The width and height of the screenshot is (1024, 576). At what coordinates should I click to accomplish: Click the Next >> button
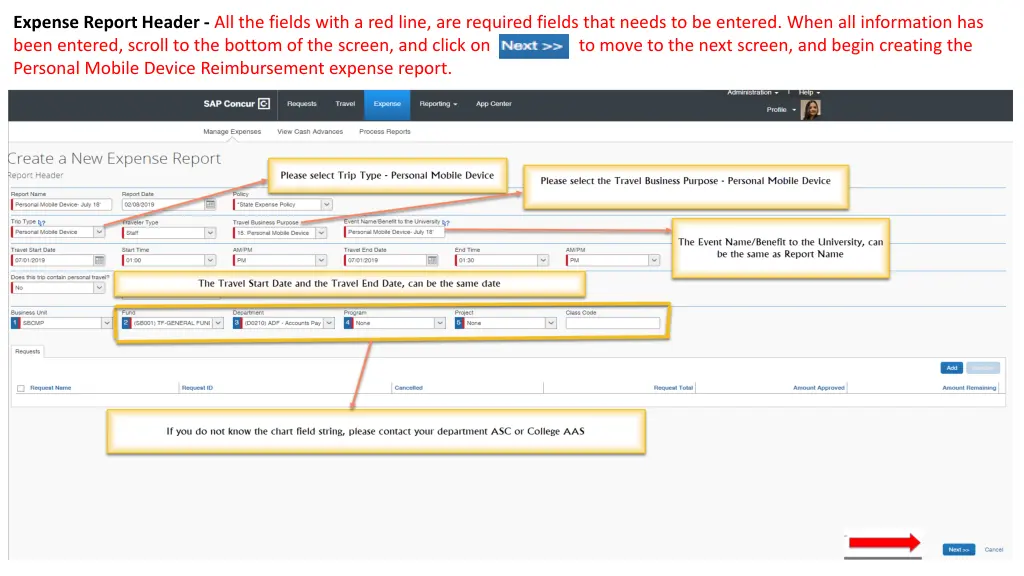tap(958, 549)
